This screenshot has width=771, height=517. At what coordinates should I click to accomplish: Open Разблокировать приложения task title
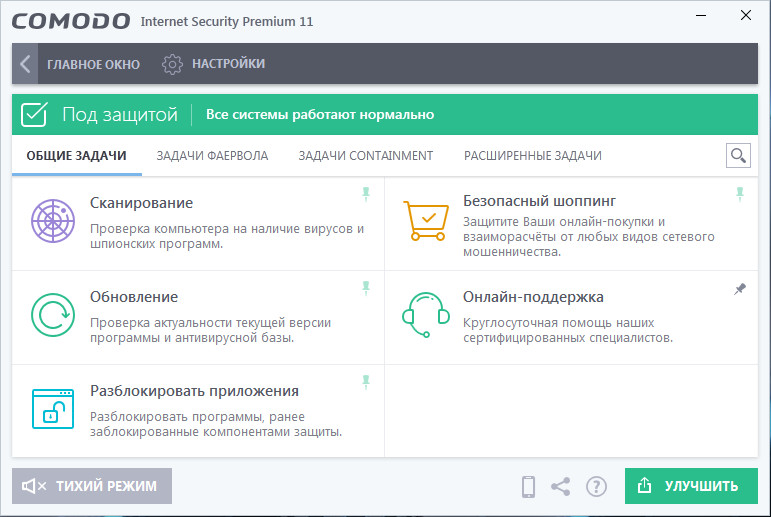click(x=195, y=391)
